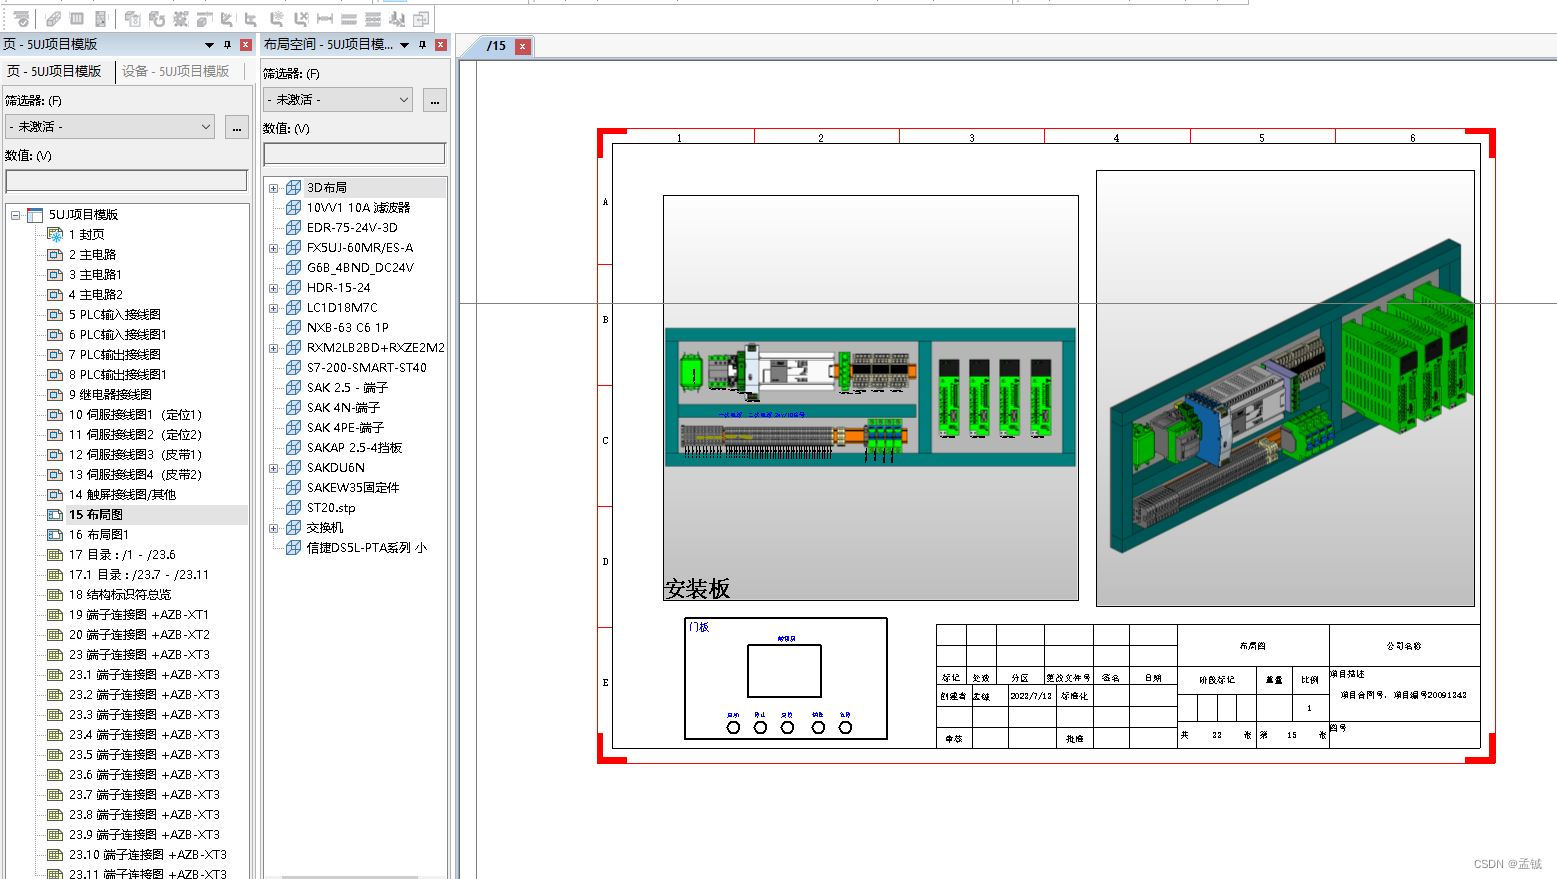Screen dimensions: 1557x879
Task: Click the table page icon beside 18 结构标识符总览
Action: [x=55, y=594]
